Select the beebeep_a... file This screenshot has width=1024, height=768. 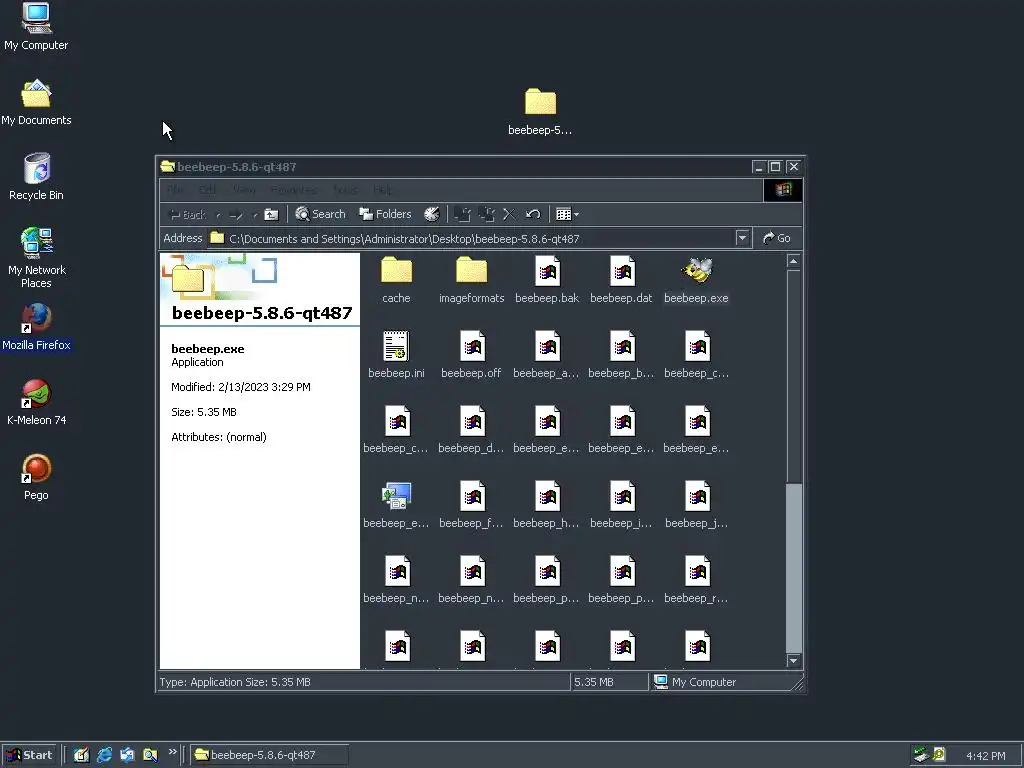click(547, 355)
